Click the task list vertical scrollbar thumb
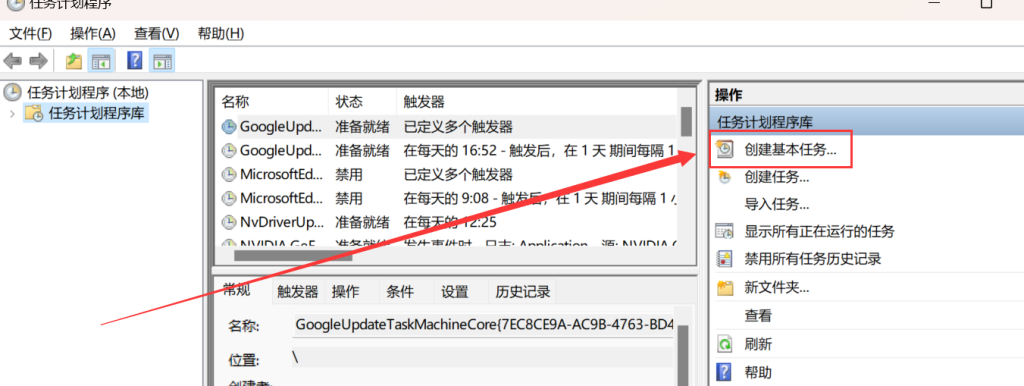 pyautogui.click(x=686, y=121)
